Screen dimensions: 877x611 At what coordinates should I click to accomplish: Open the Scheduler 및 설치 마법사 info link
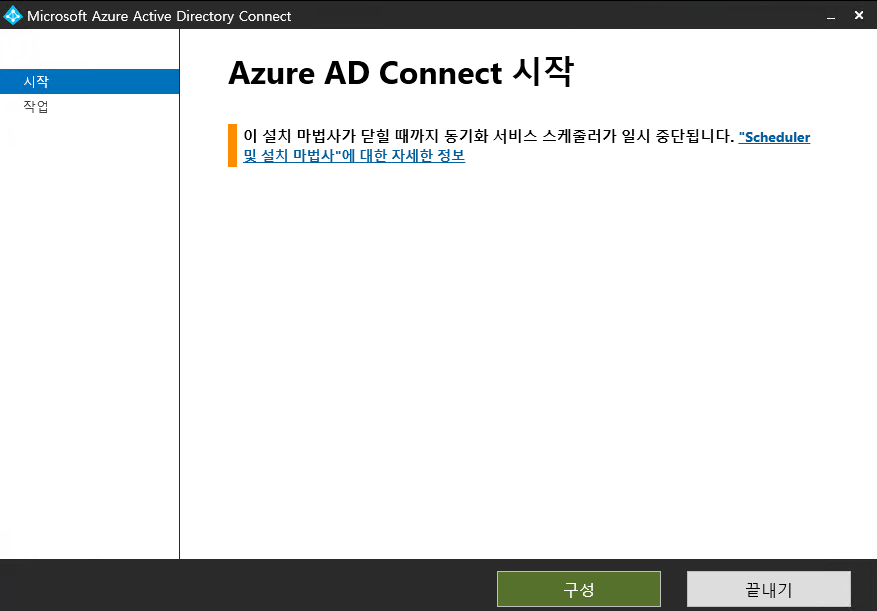tap(354, 156)
